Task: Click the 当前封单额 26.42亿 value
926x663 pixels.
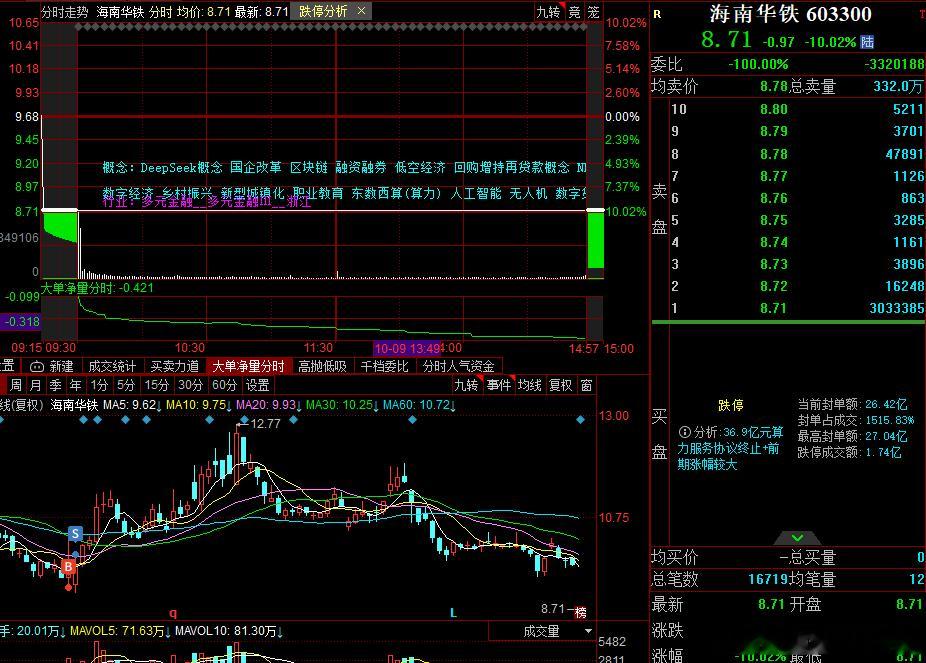Action: [x=886, y=404]
